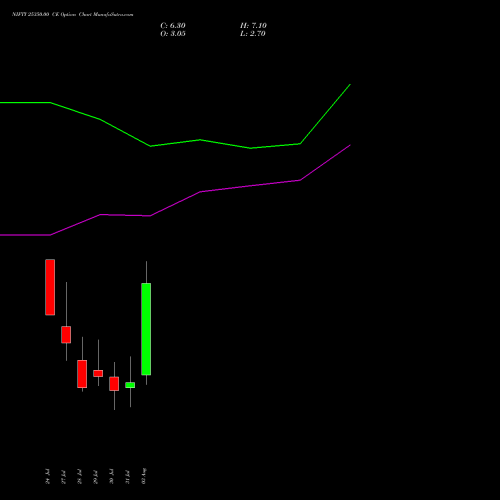500x500 pixels.
Task: Select the high value H: 7.10
Action: pos(253,26)
